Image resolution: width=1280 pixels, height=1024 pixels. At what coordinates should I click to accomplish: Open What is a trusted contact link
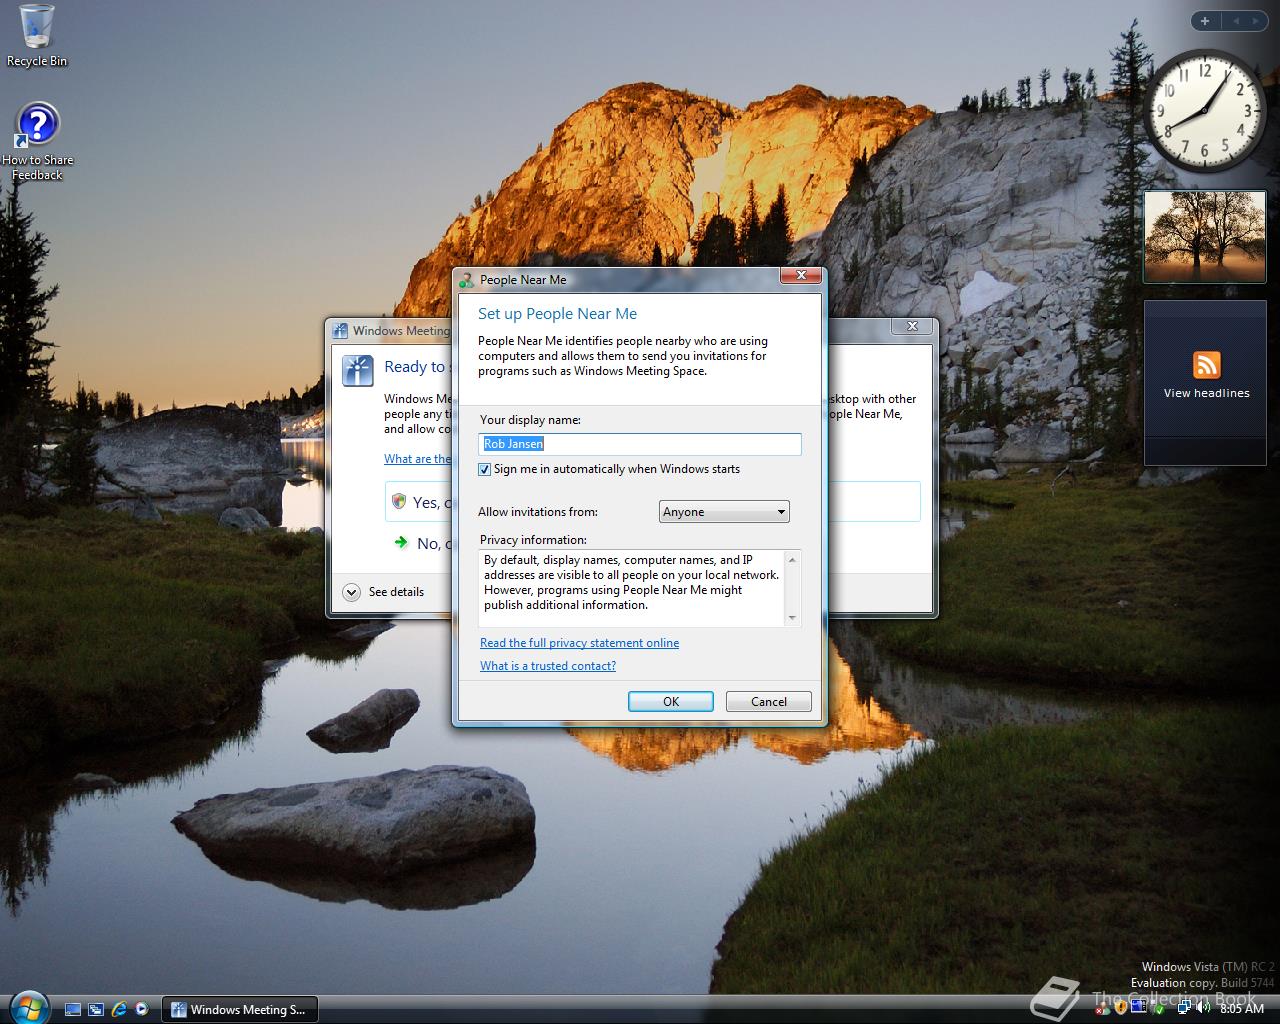pyautogui.click(x=548, y=666)
